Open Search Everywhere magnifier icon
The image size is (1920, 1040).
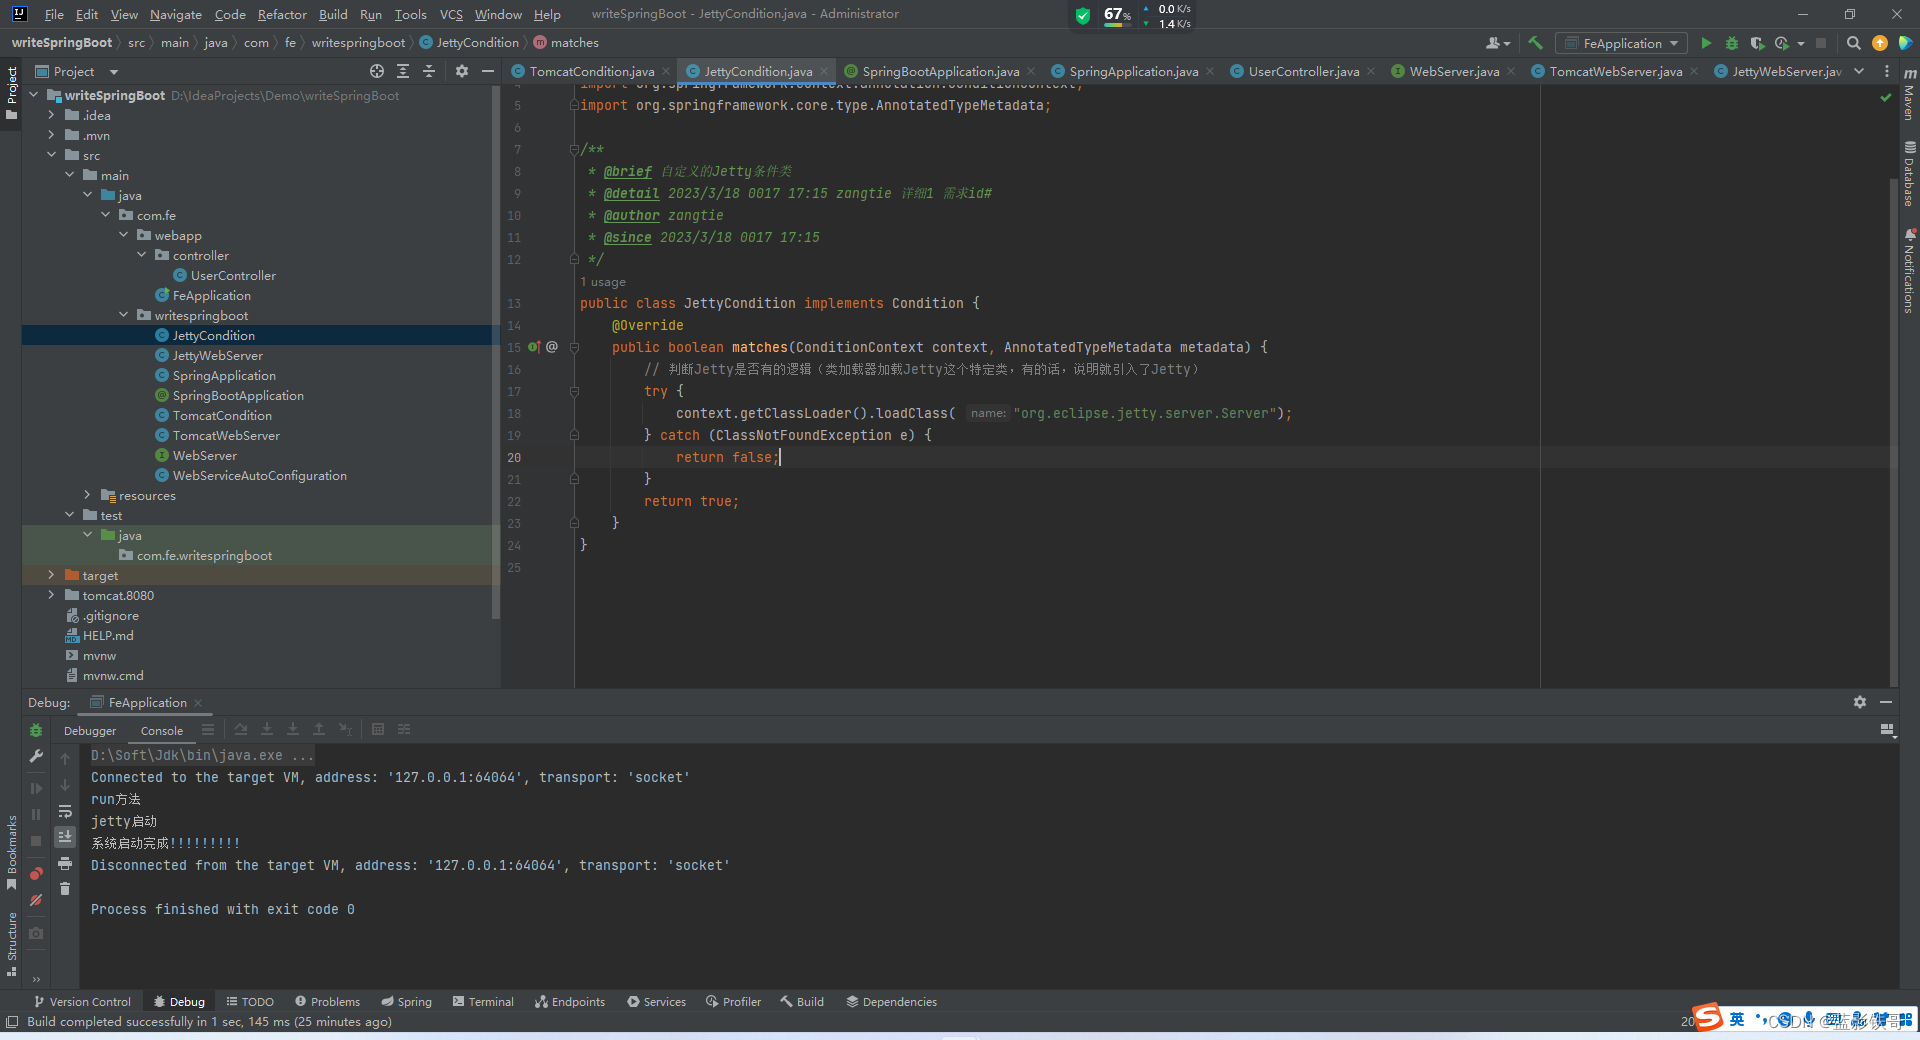pyautogui.click(x=1853, y=43)
